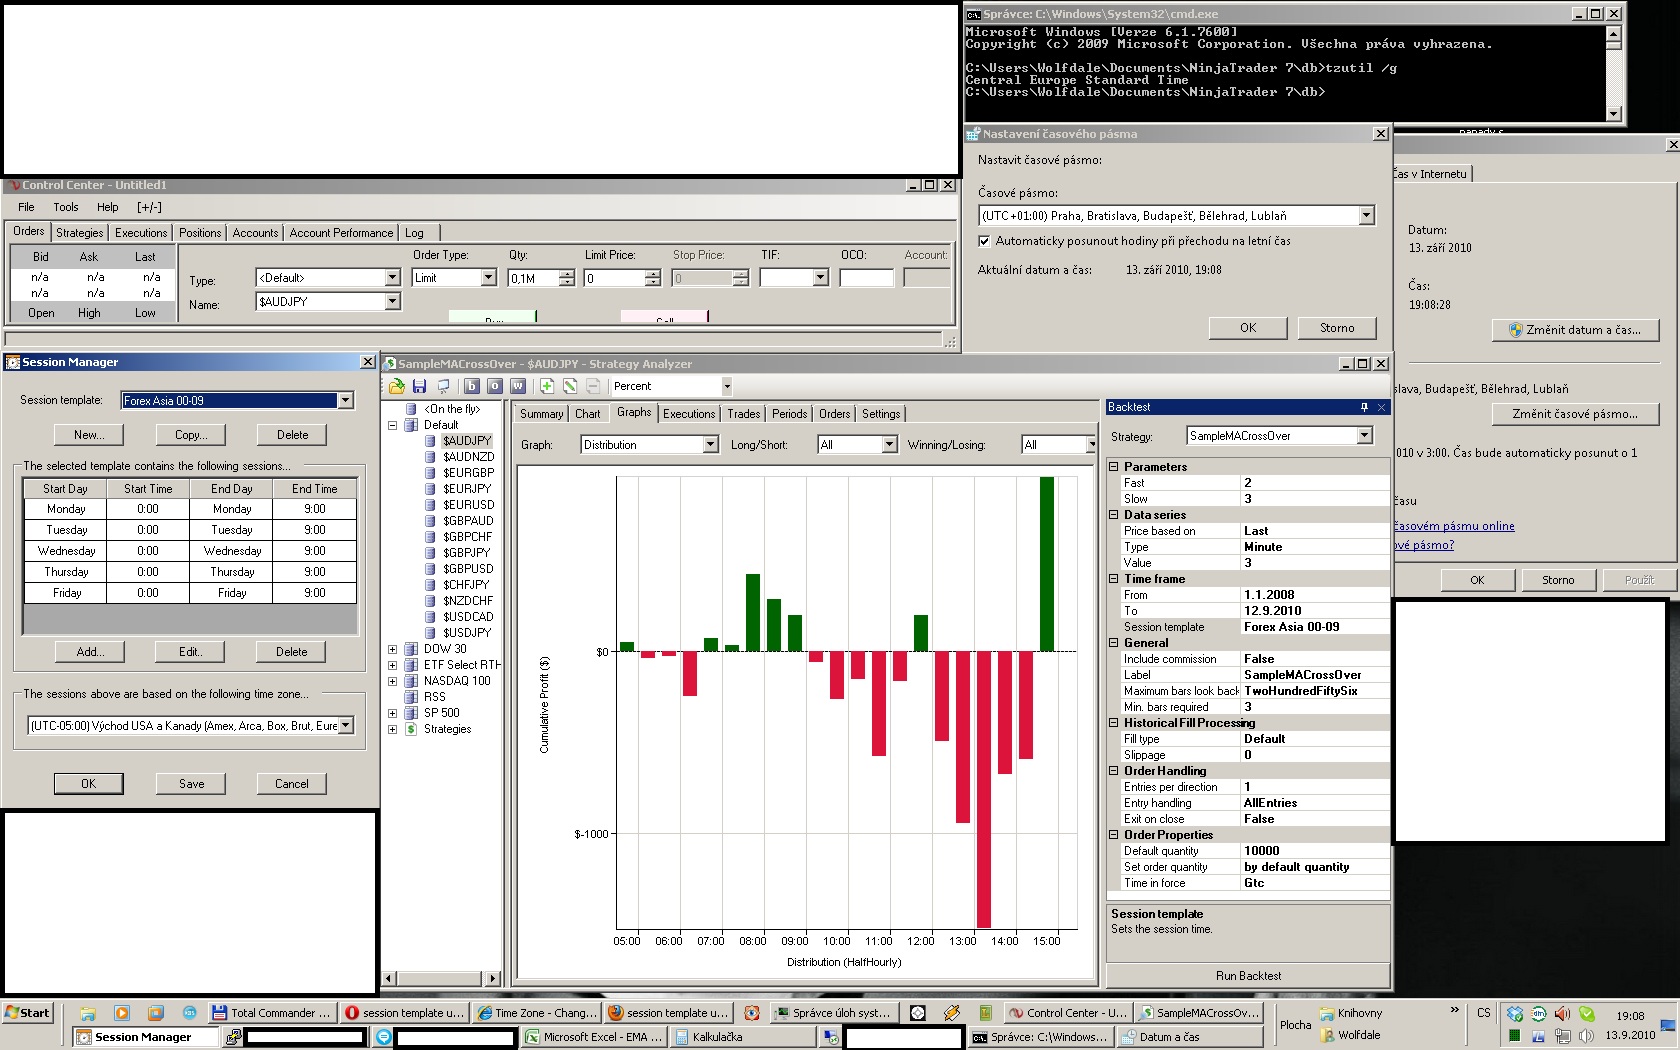
Task: Click Storno in time zone settings dialog
Action: 1337,328
